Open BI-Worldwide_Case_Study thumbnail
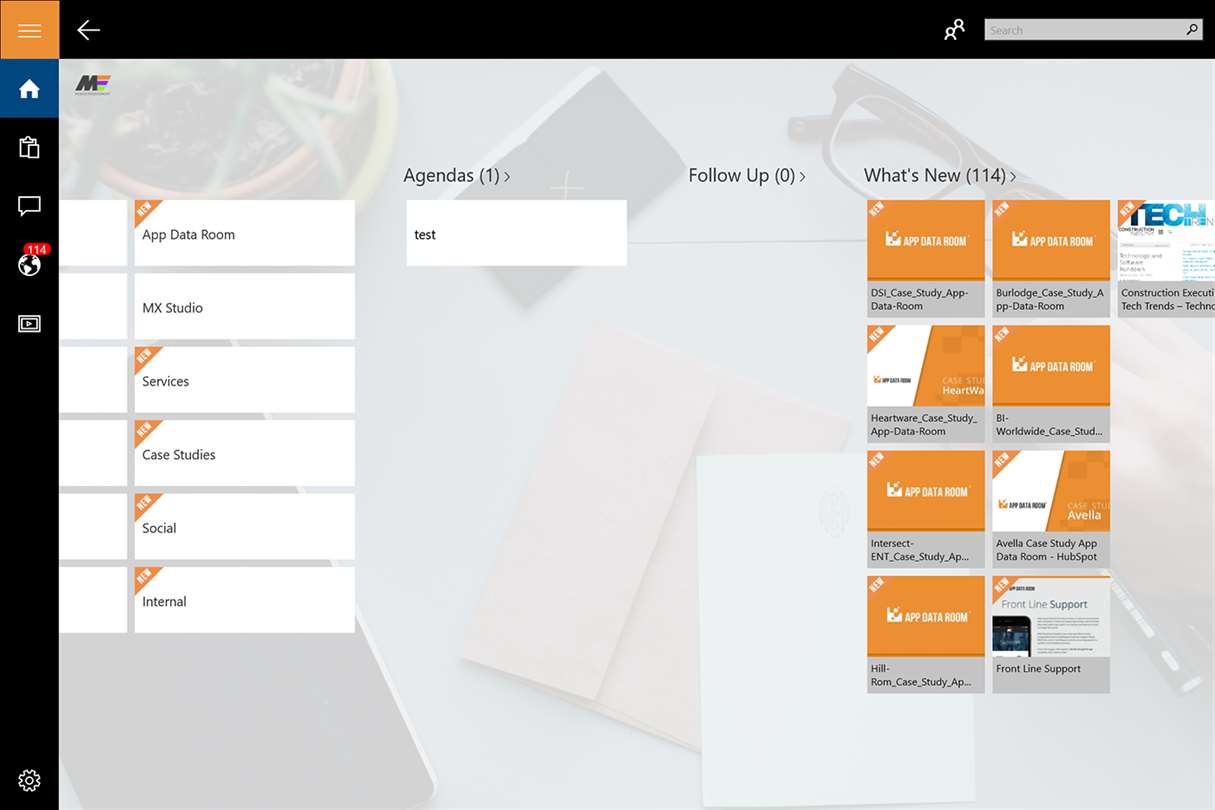The height and width of the screenshot is (810, 1215). [1051, 384]
